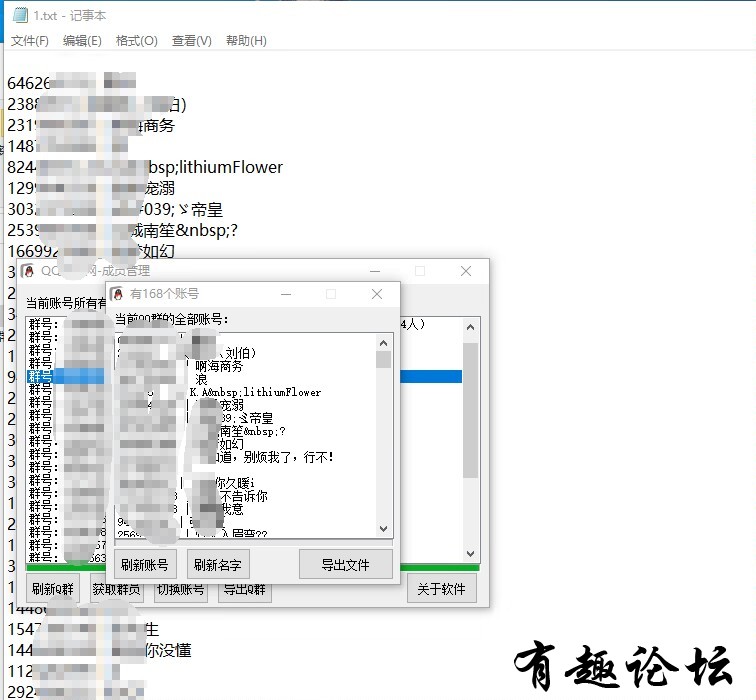Click Notepad line ending 南笙&nbsp;?
The height and width of the screenshot is (700, 756).
tap(122, 230)
